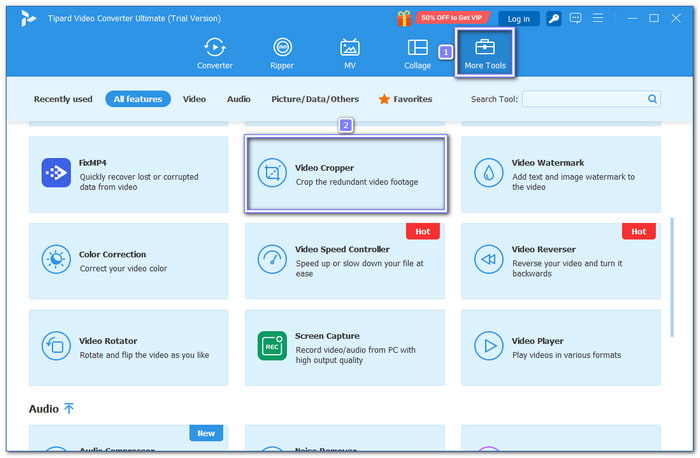Screen dimensions: 700x458
Task: Click 'Play videos in various formats' text
Action: (567, 355)
